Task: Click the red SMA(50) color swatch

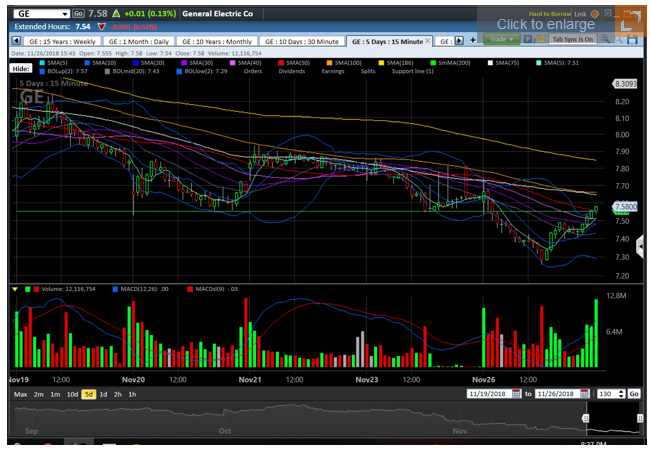Action: 281,63
